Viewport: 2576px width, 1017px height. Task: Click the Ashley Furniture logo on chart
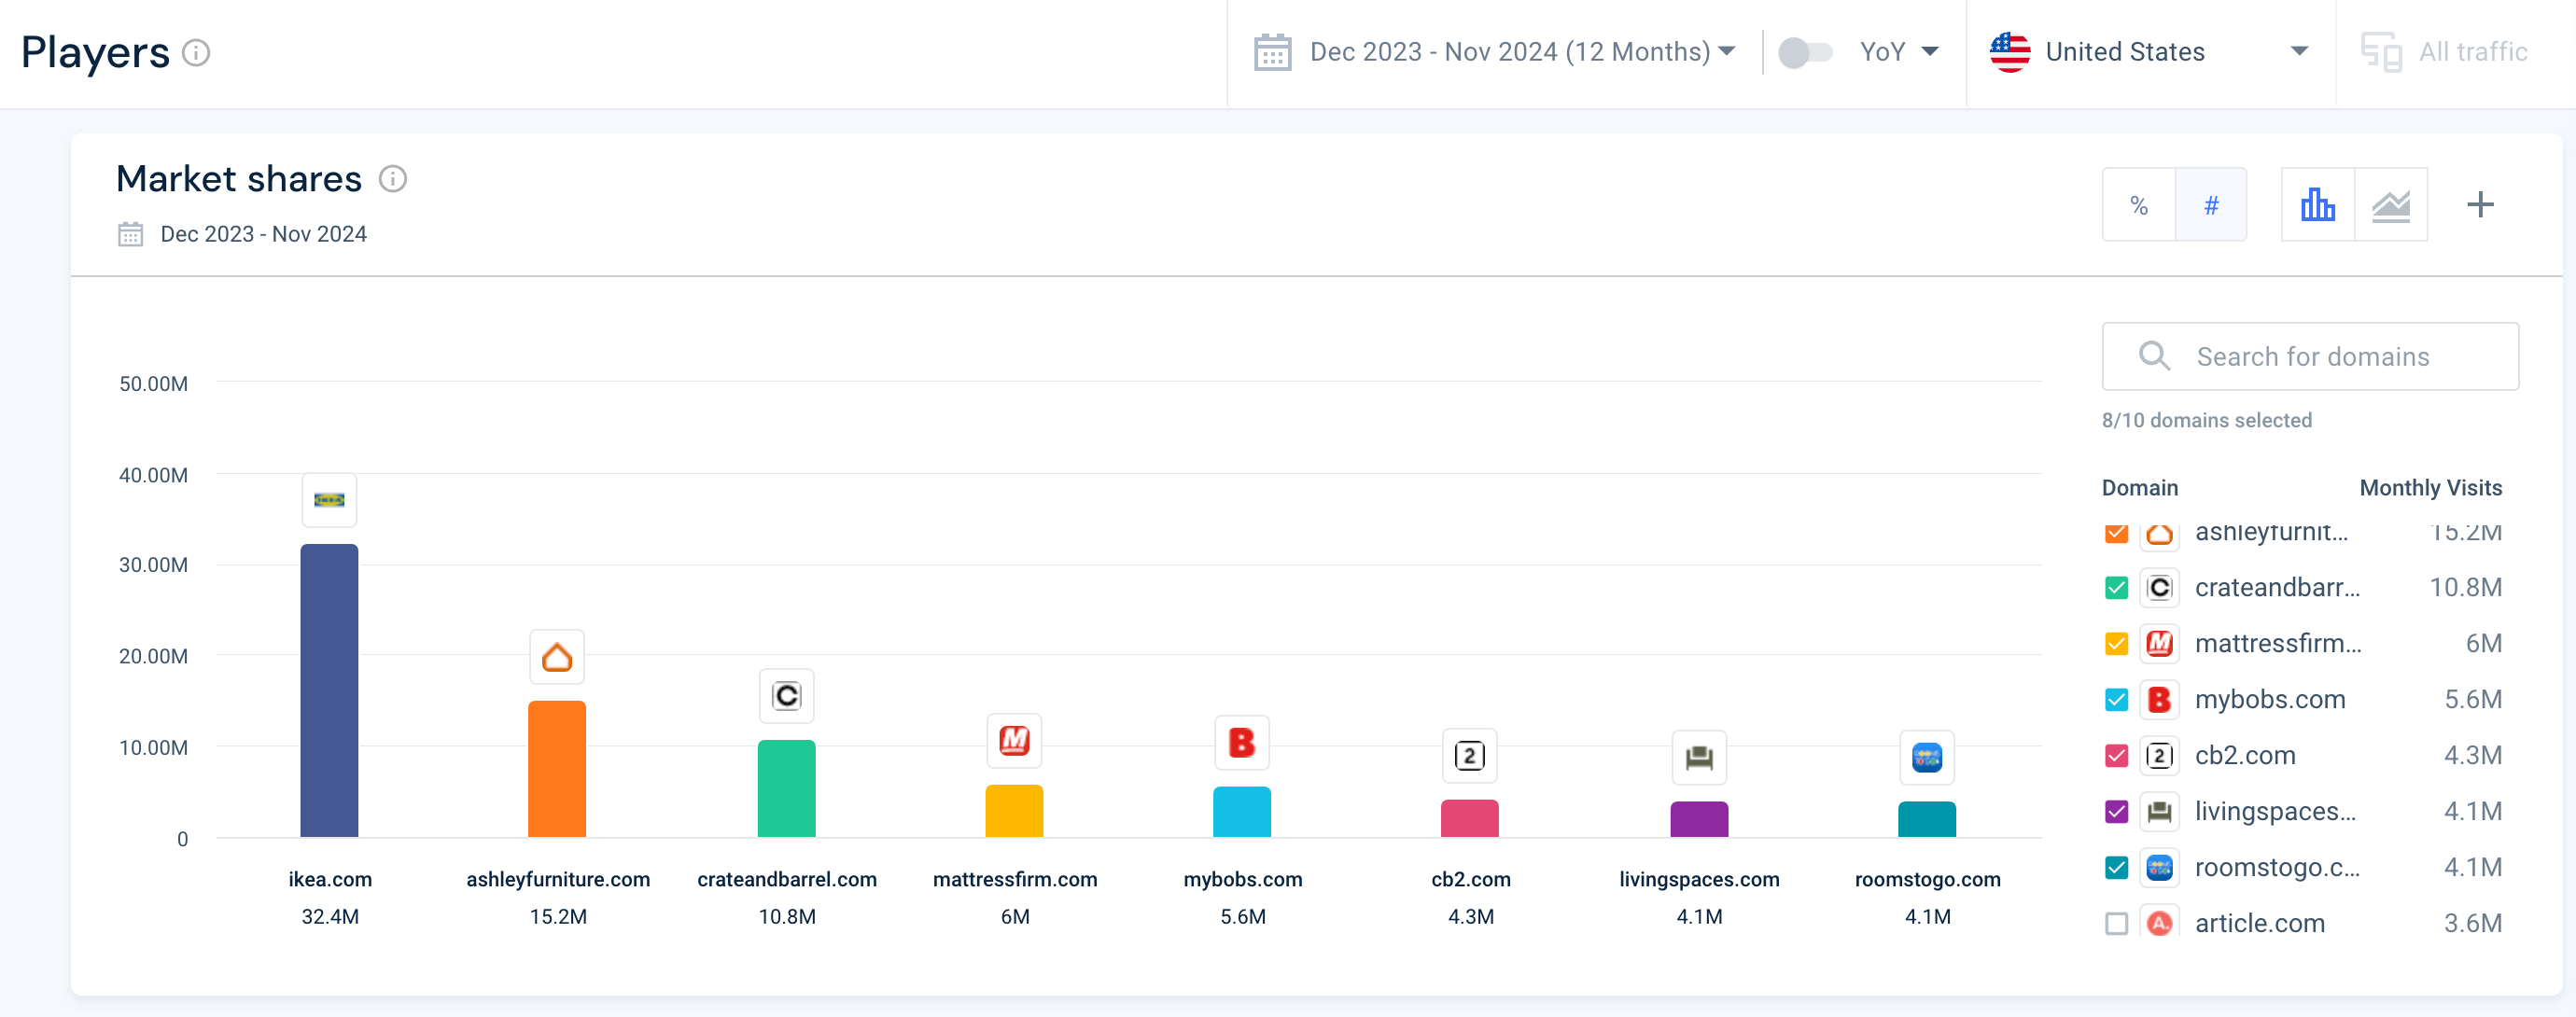557,657
